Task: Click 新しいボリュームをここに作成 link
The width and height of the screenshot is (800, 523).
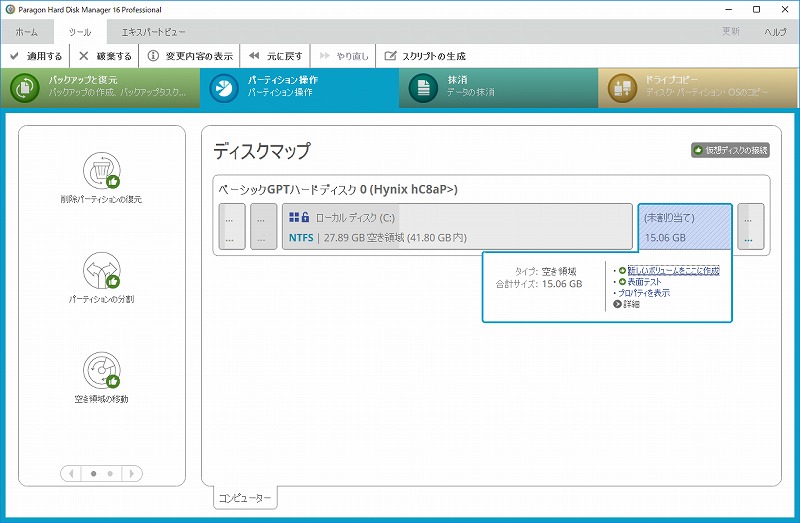Action: [673, 270]
